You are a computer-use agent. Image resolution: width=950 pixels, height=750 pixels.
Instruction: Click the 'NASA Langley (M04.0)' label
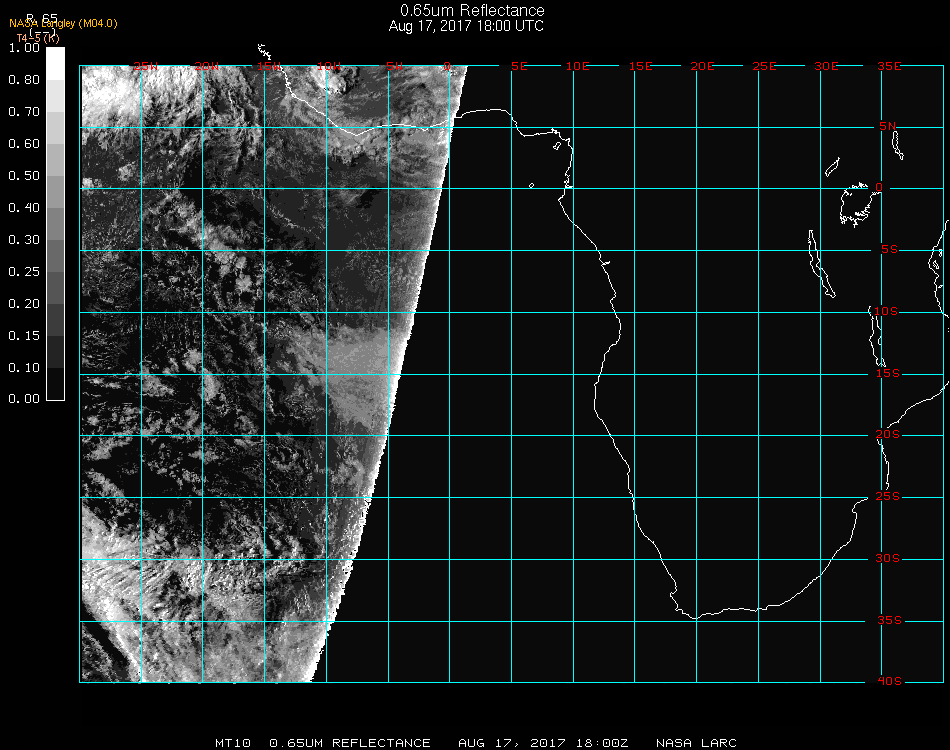pos(63,24)
